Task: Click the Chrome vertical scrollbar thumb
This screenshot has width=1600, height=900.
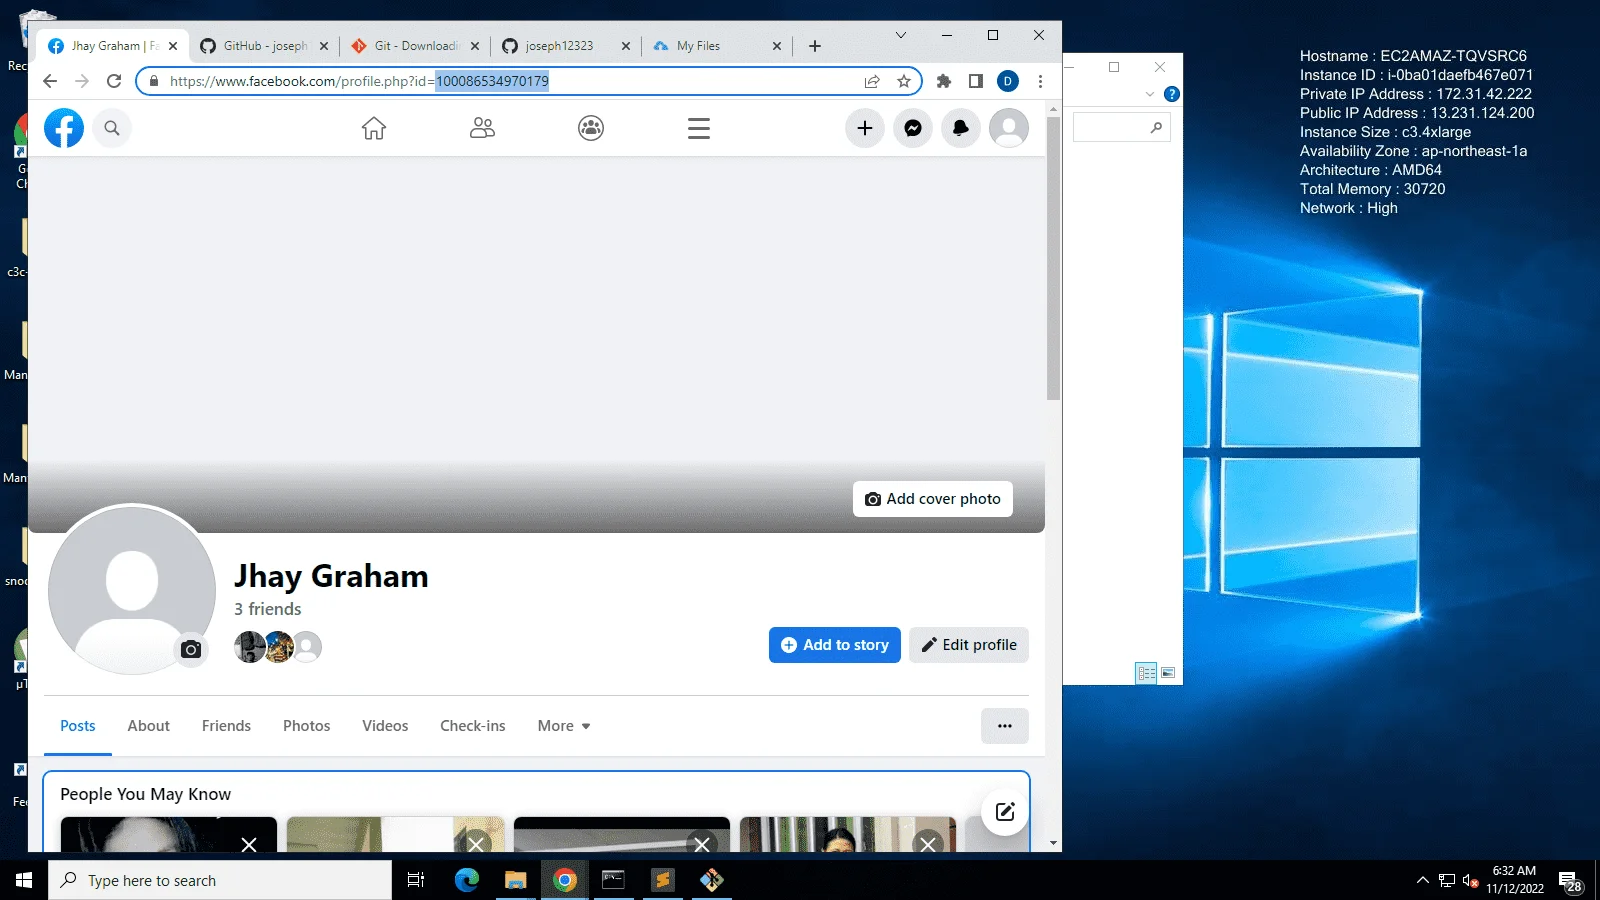Action: tap(1053, 258)
